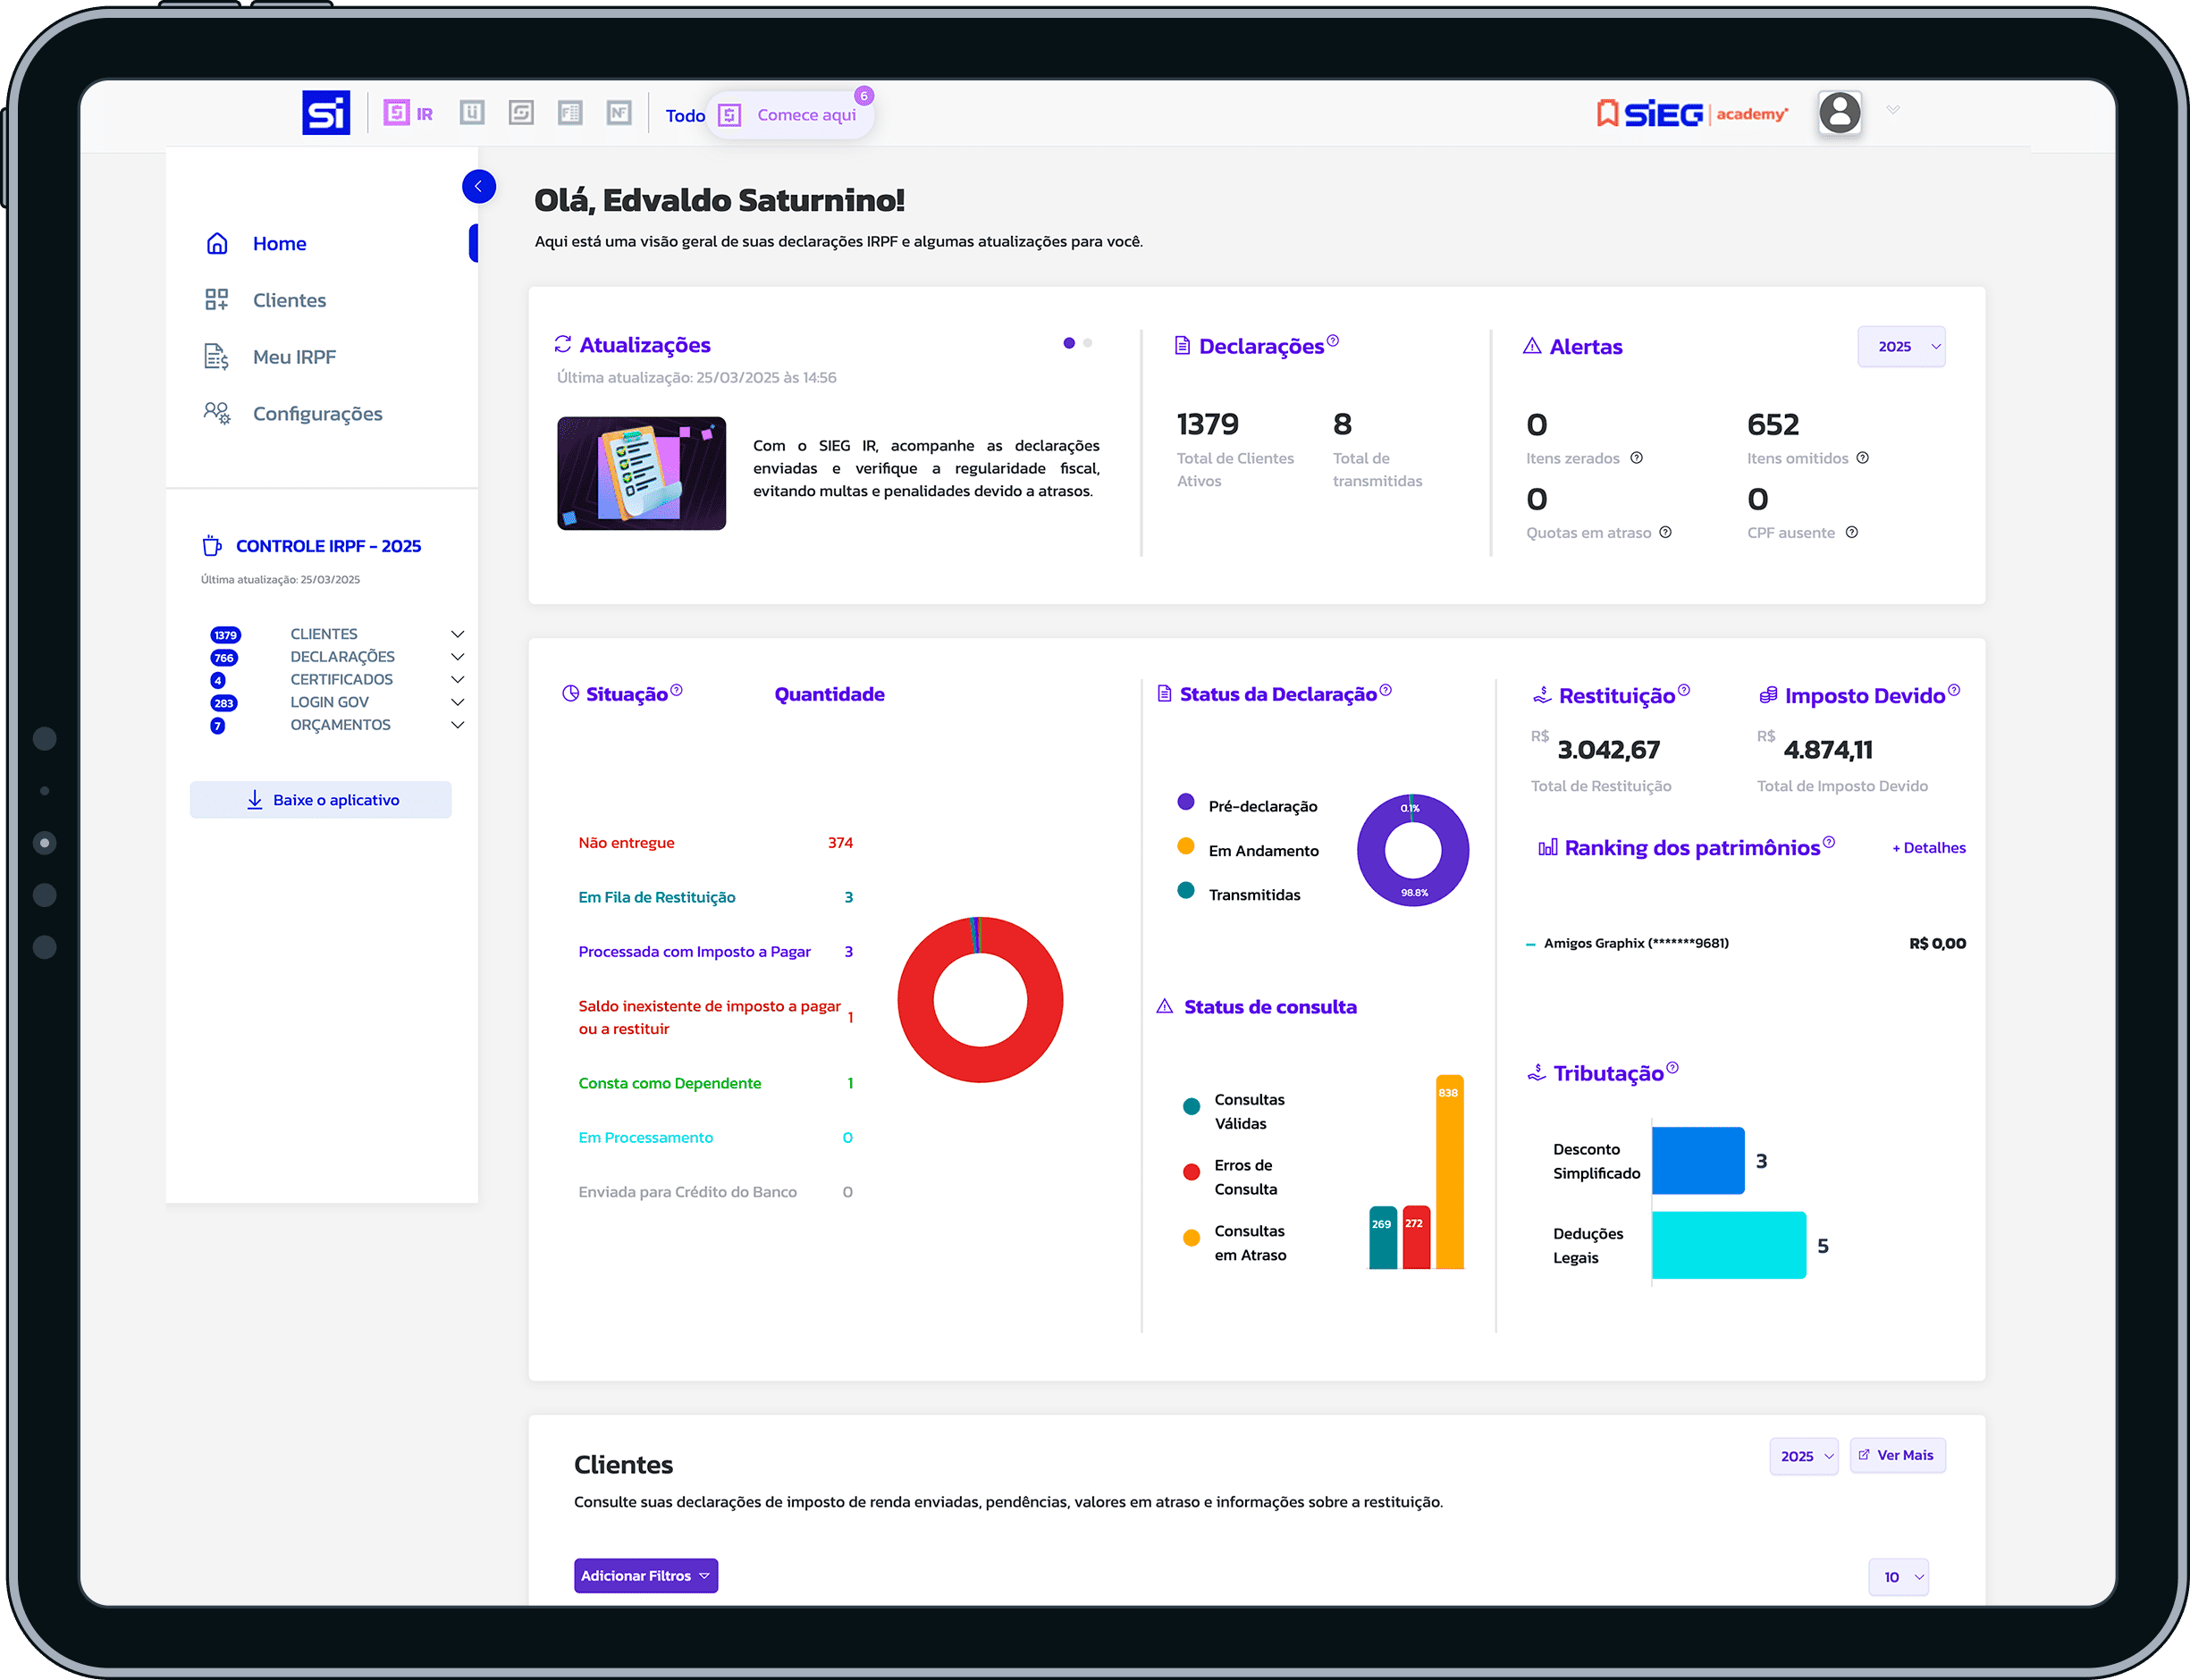
Task: Expand the LOGIN GOV section chevron
Action: (457, 702)
